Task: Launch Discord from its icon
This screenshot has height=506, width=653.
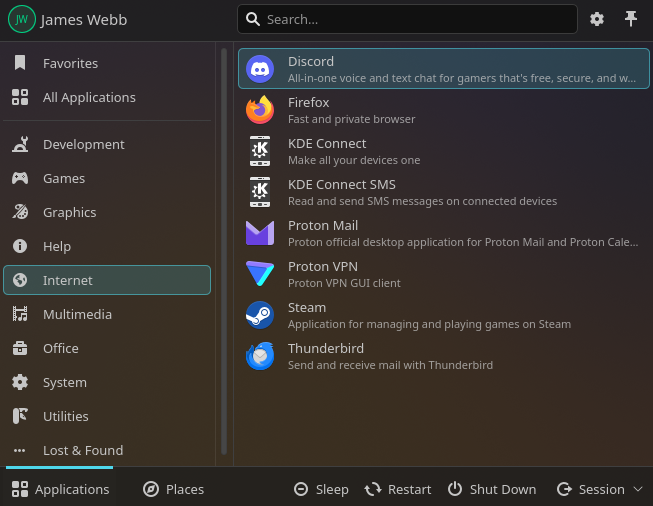Action: [x=260, y=69]
